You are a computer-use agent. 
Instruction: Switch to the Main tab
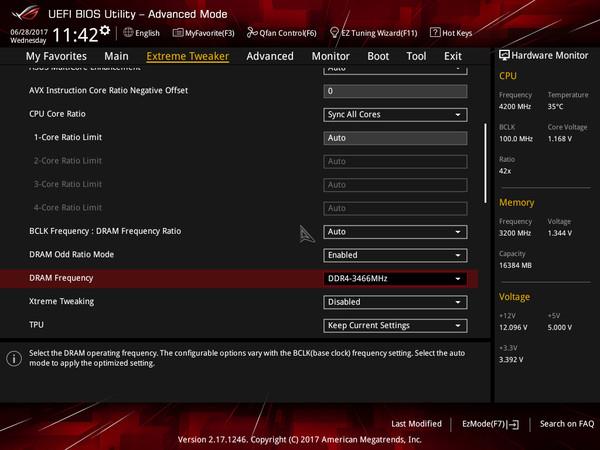click(x=116, y=56)
